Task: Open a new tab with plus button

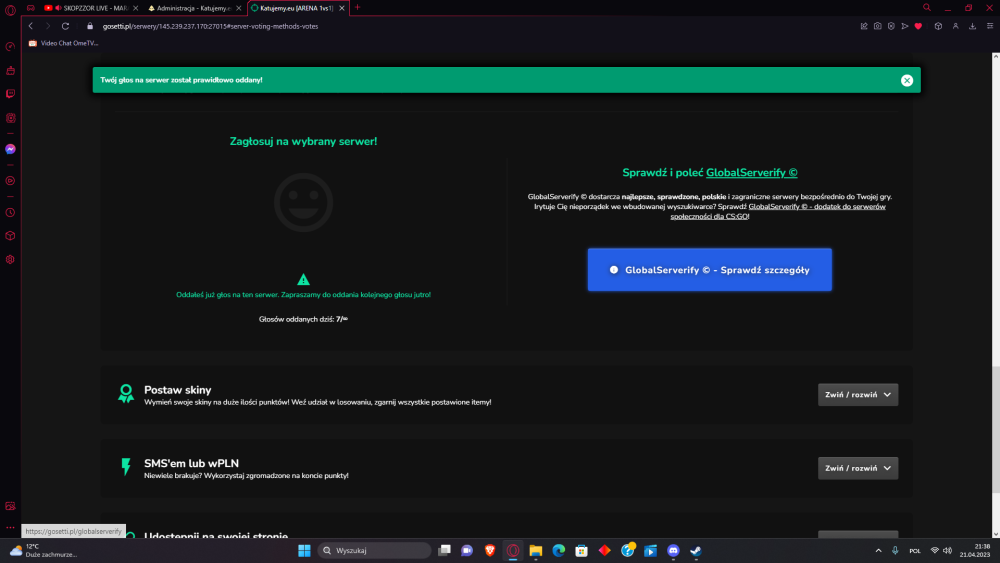Action: point(357,8)
